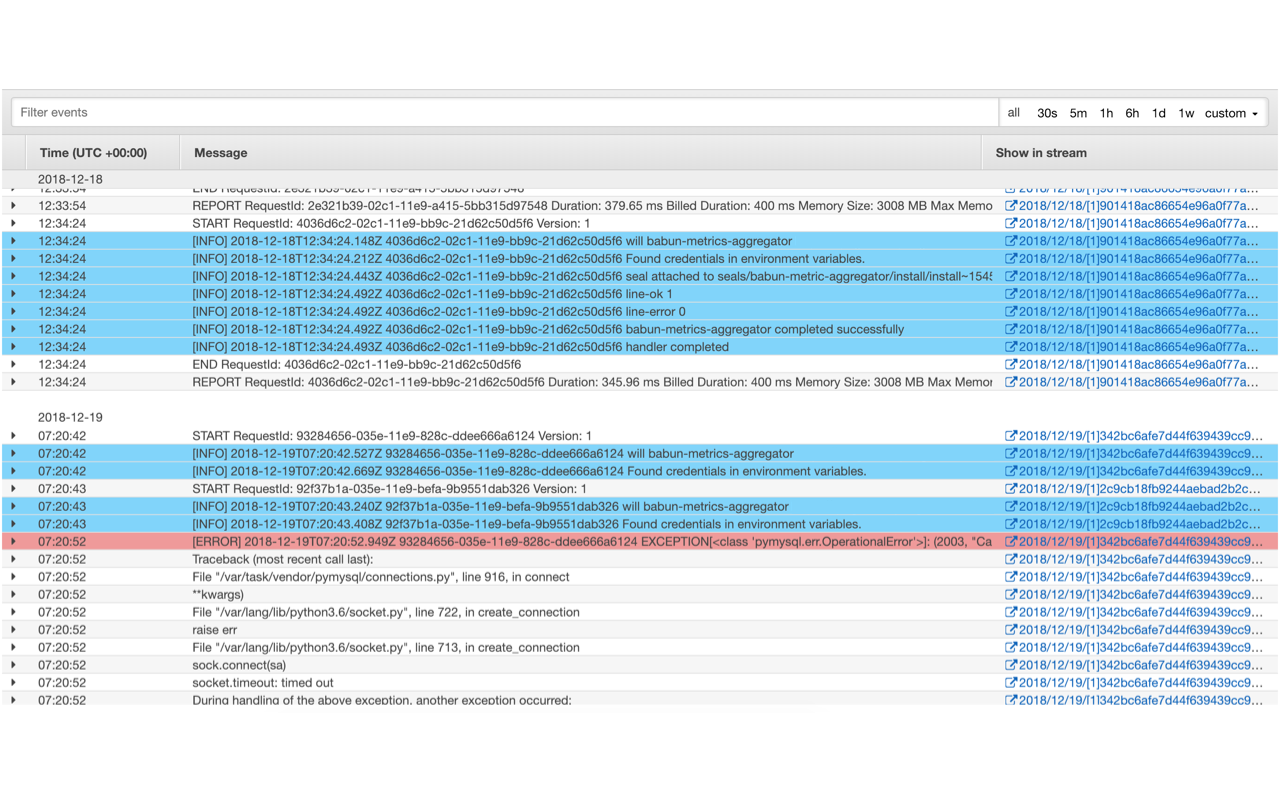Open stream icon on line-error 0 row
This screenshot has width=1280, height=800.
1010,312
